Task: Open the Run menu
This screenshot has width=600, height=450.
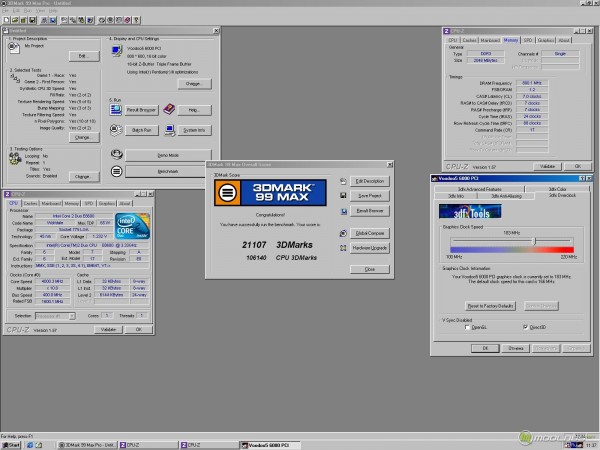Action: [28, 11]
